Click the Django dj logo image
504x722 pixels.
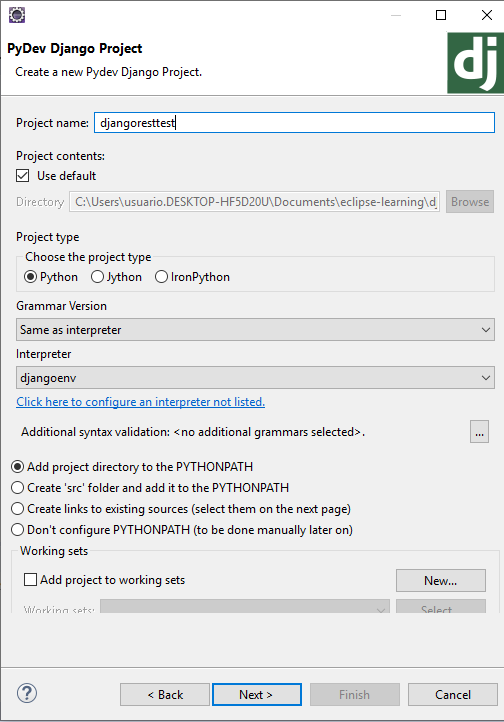pos(475,63)
